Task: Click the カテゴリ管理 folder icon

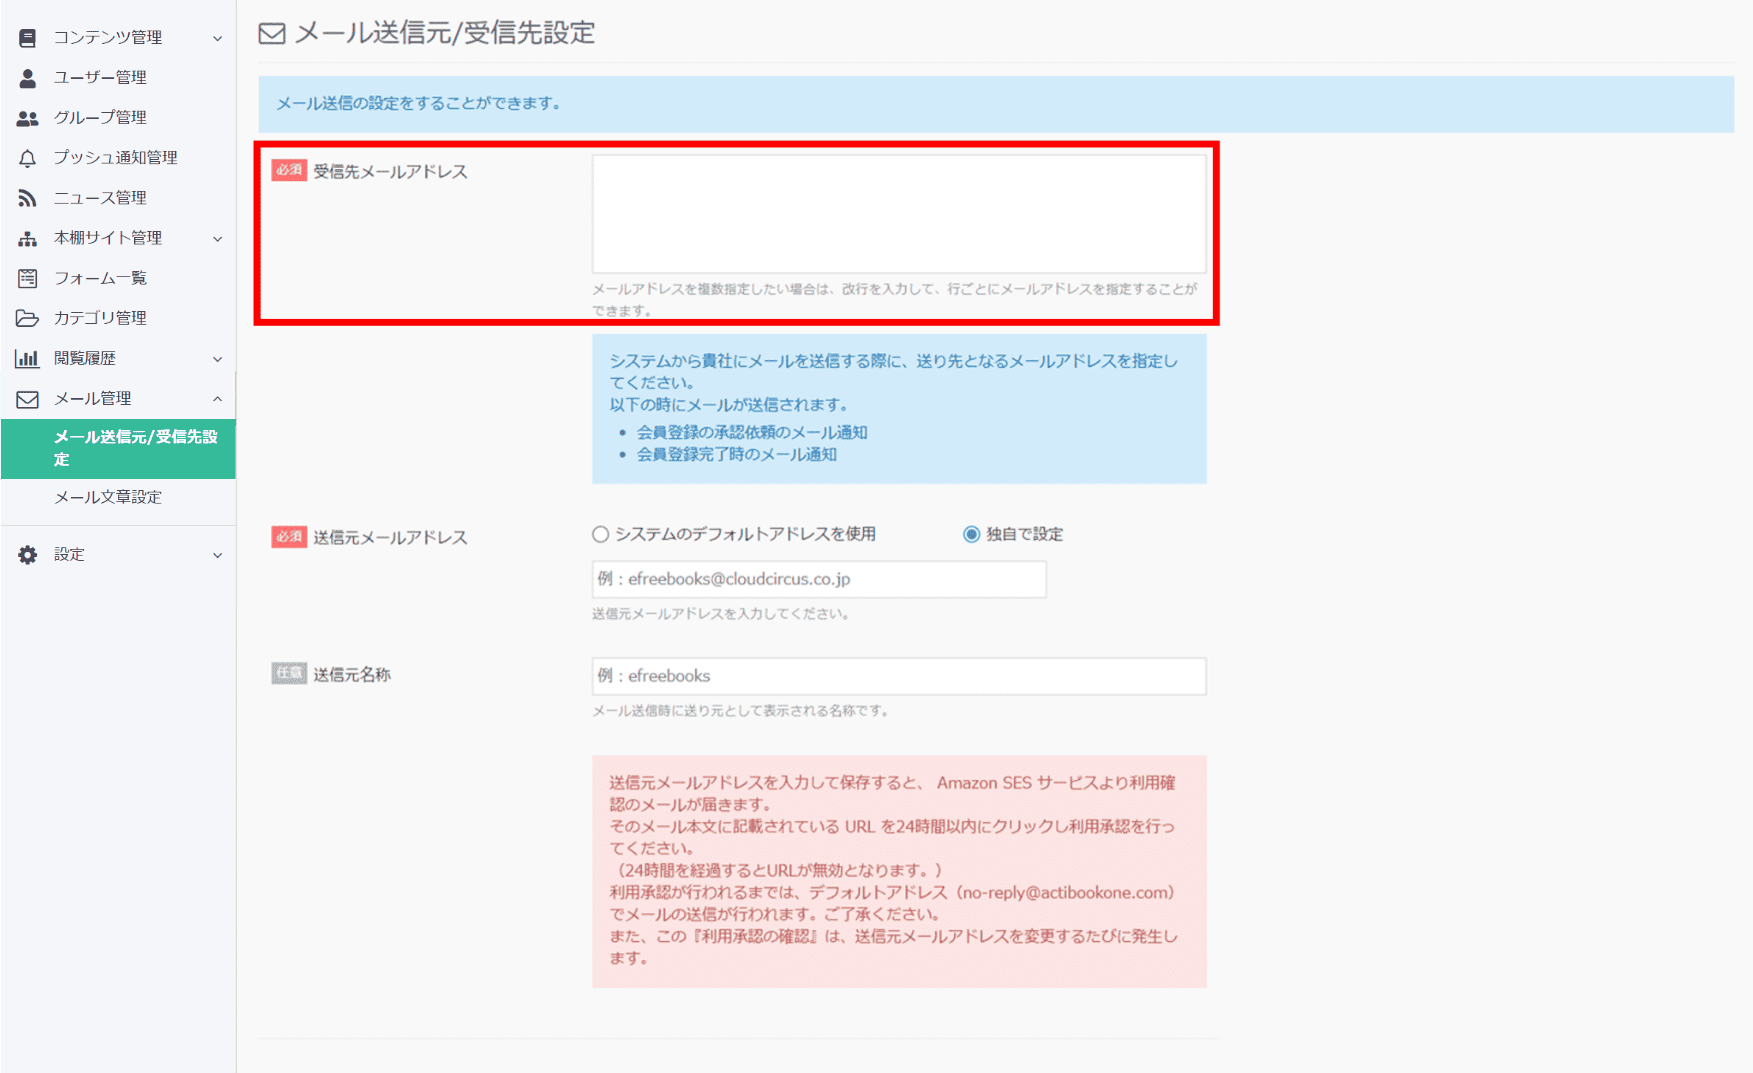Action: (x=25, y=318)
